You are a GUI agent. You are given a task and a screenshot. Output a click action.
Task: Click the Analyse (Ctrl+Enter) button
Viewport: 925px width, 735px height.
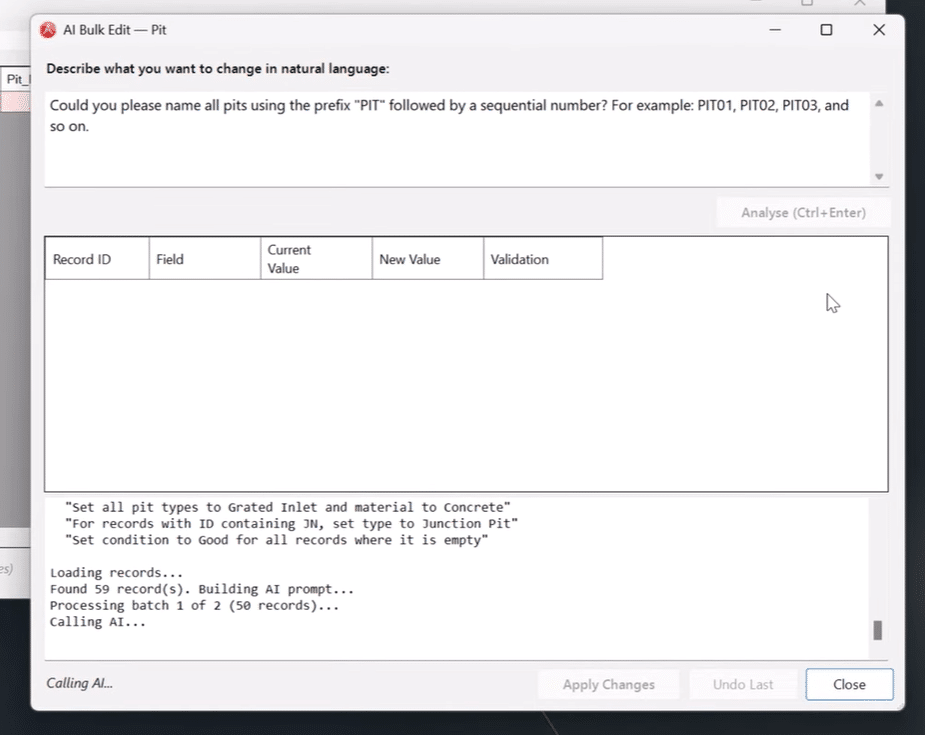pos(803,212)
